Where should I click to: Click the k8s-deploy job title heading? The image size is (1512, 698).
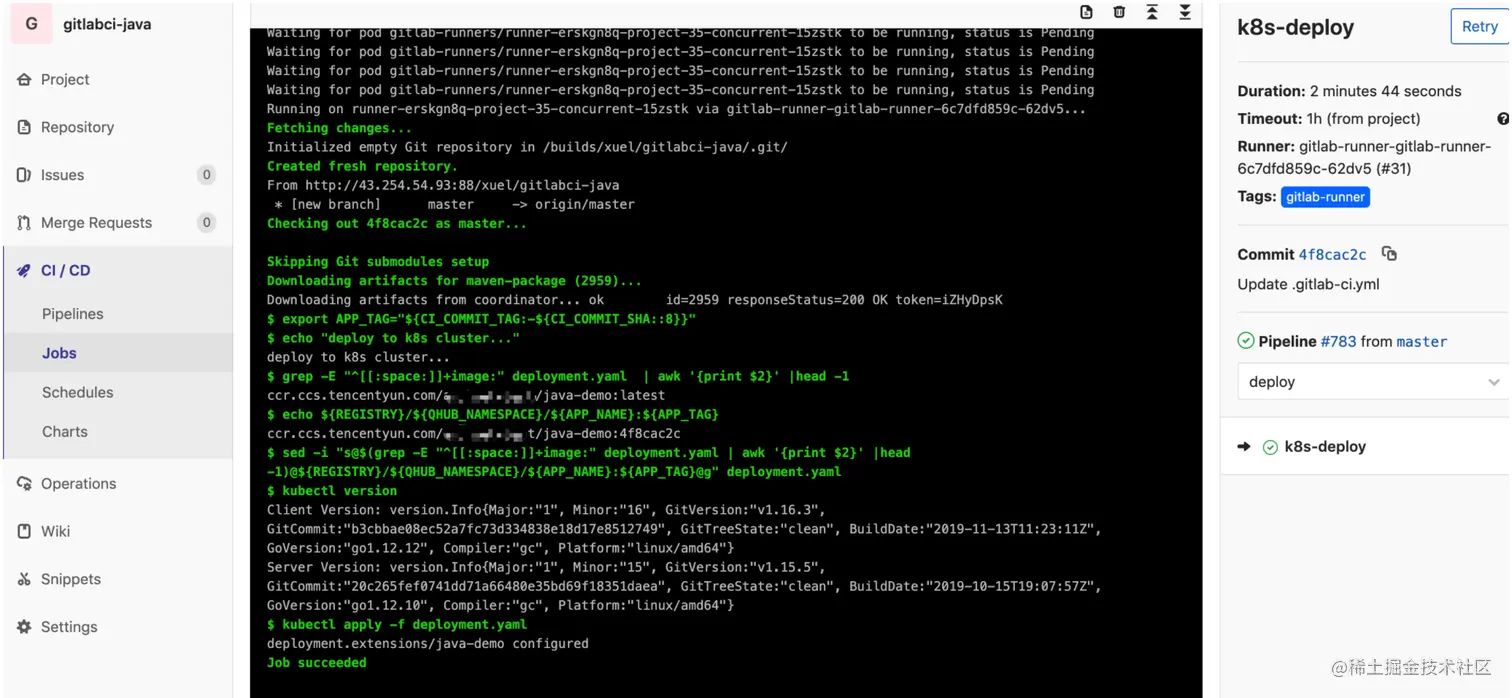tap(1296, 28)
